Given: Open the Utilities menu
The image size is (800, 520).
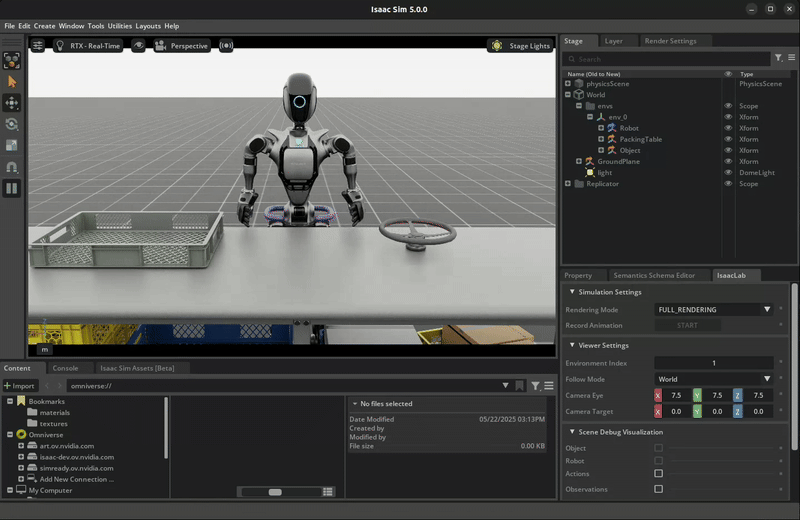Looking at the screenshot, I should pos(119,26).
